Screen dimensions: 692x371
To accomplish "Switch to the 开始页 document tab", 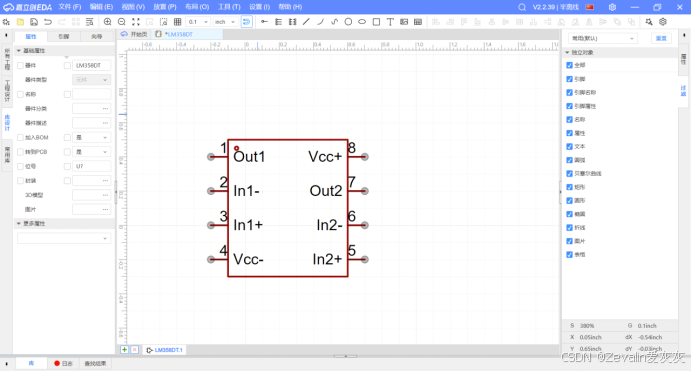I will pos(135,34).
